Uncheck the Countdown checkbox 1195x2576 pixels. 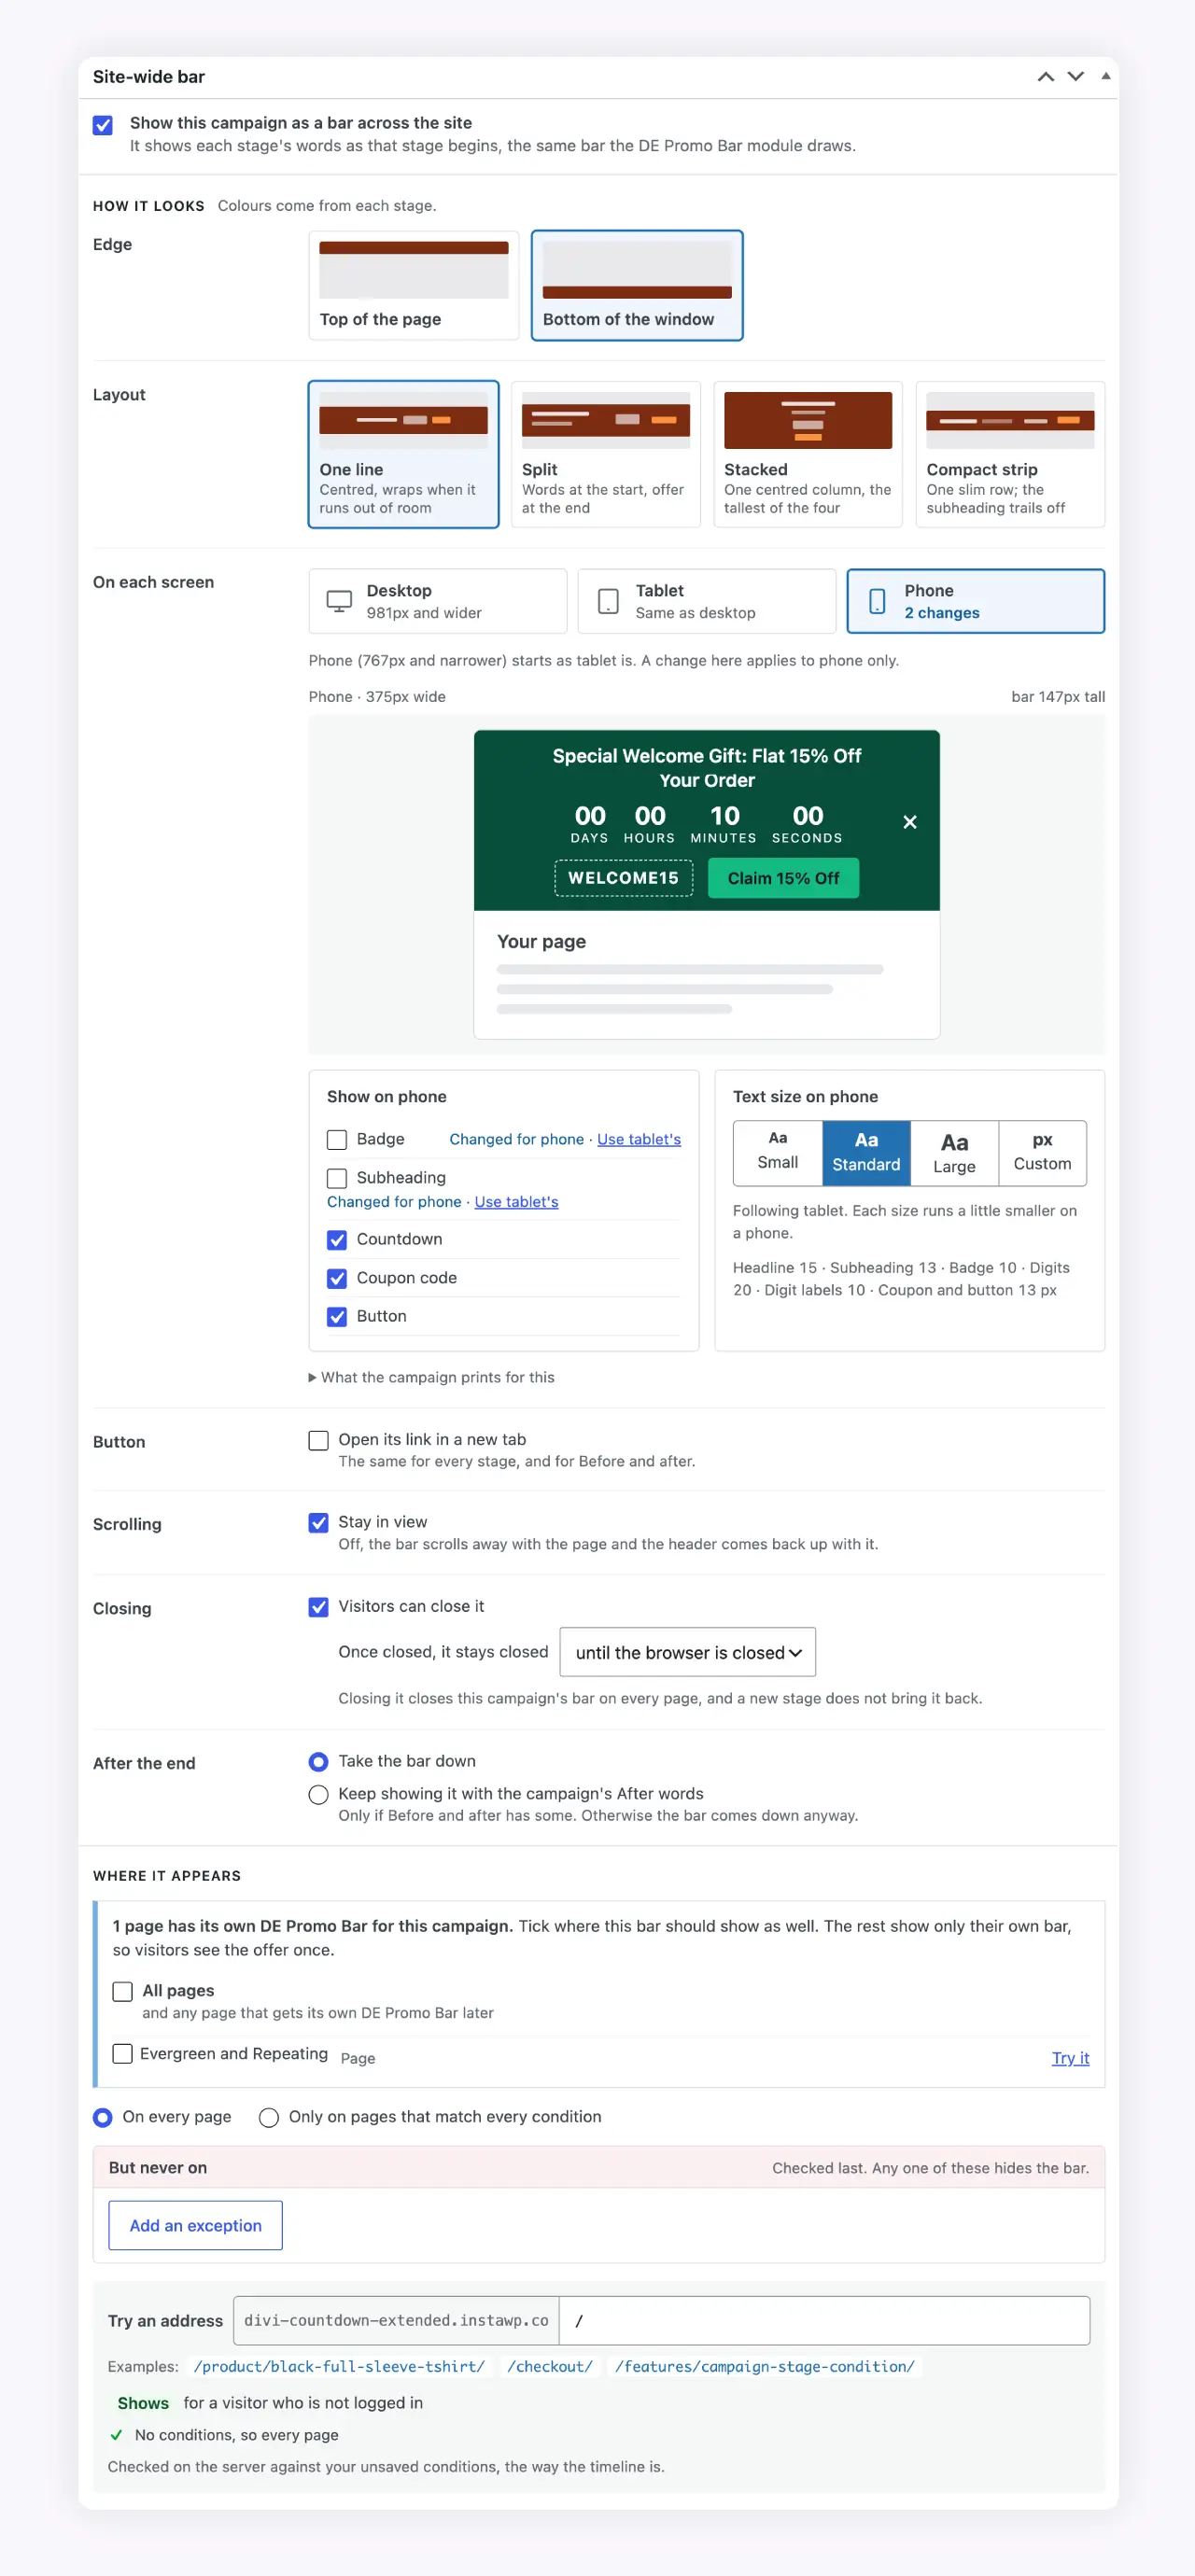(337, 1240)
